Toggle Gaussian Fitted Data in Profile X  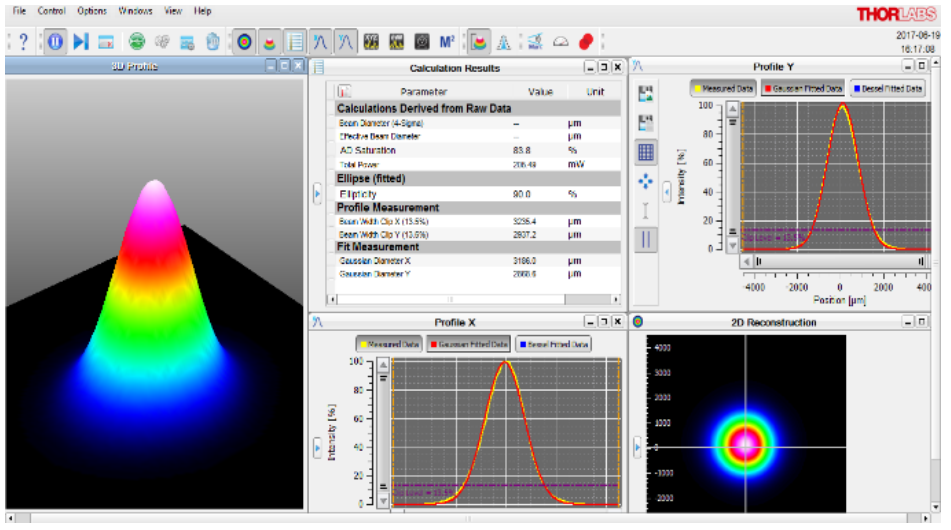coord(468,344)
